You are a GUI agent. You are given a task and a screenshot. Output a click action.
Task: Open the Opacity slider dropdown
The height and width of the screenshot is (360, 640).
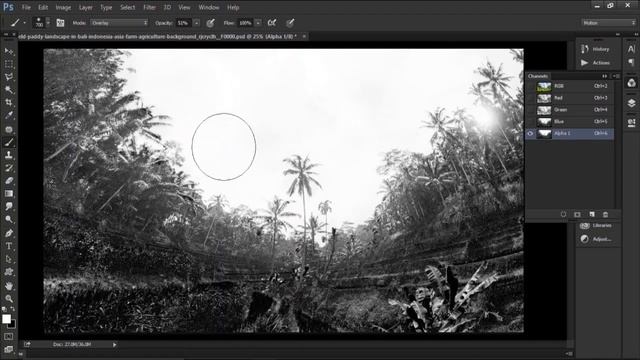[196, 23]
